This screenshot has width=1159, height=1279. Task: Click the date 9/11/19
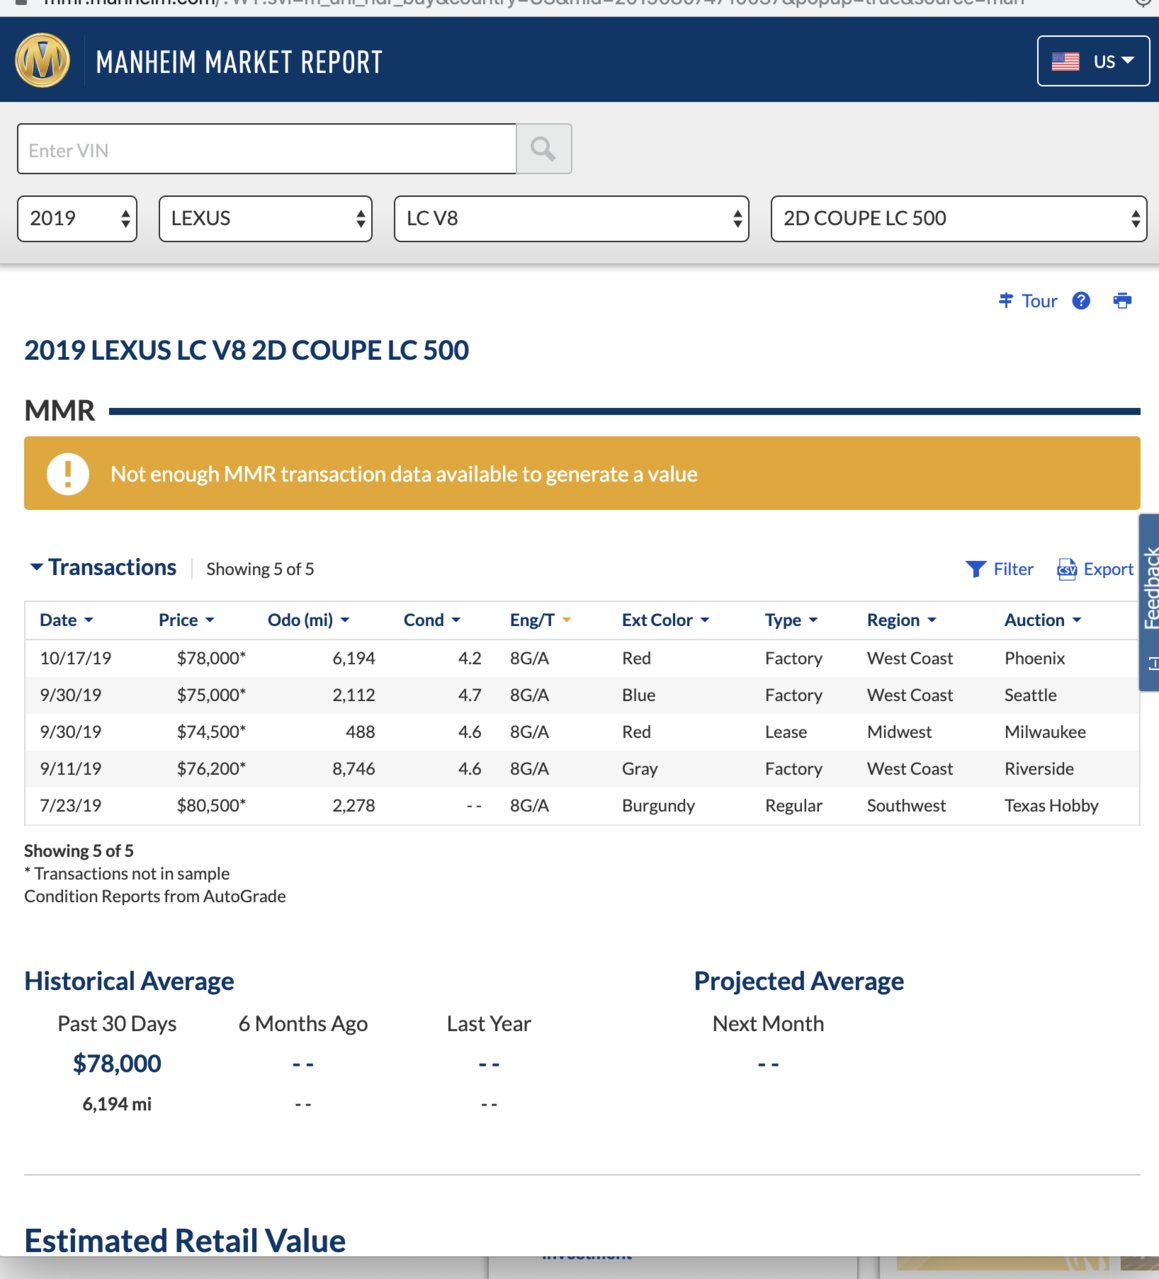(x=70, y=769)
